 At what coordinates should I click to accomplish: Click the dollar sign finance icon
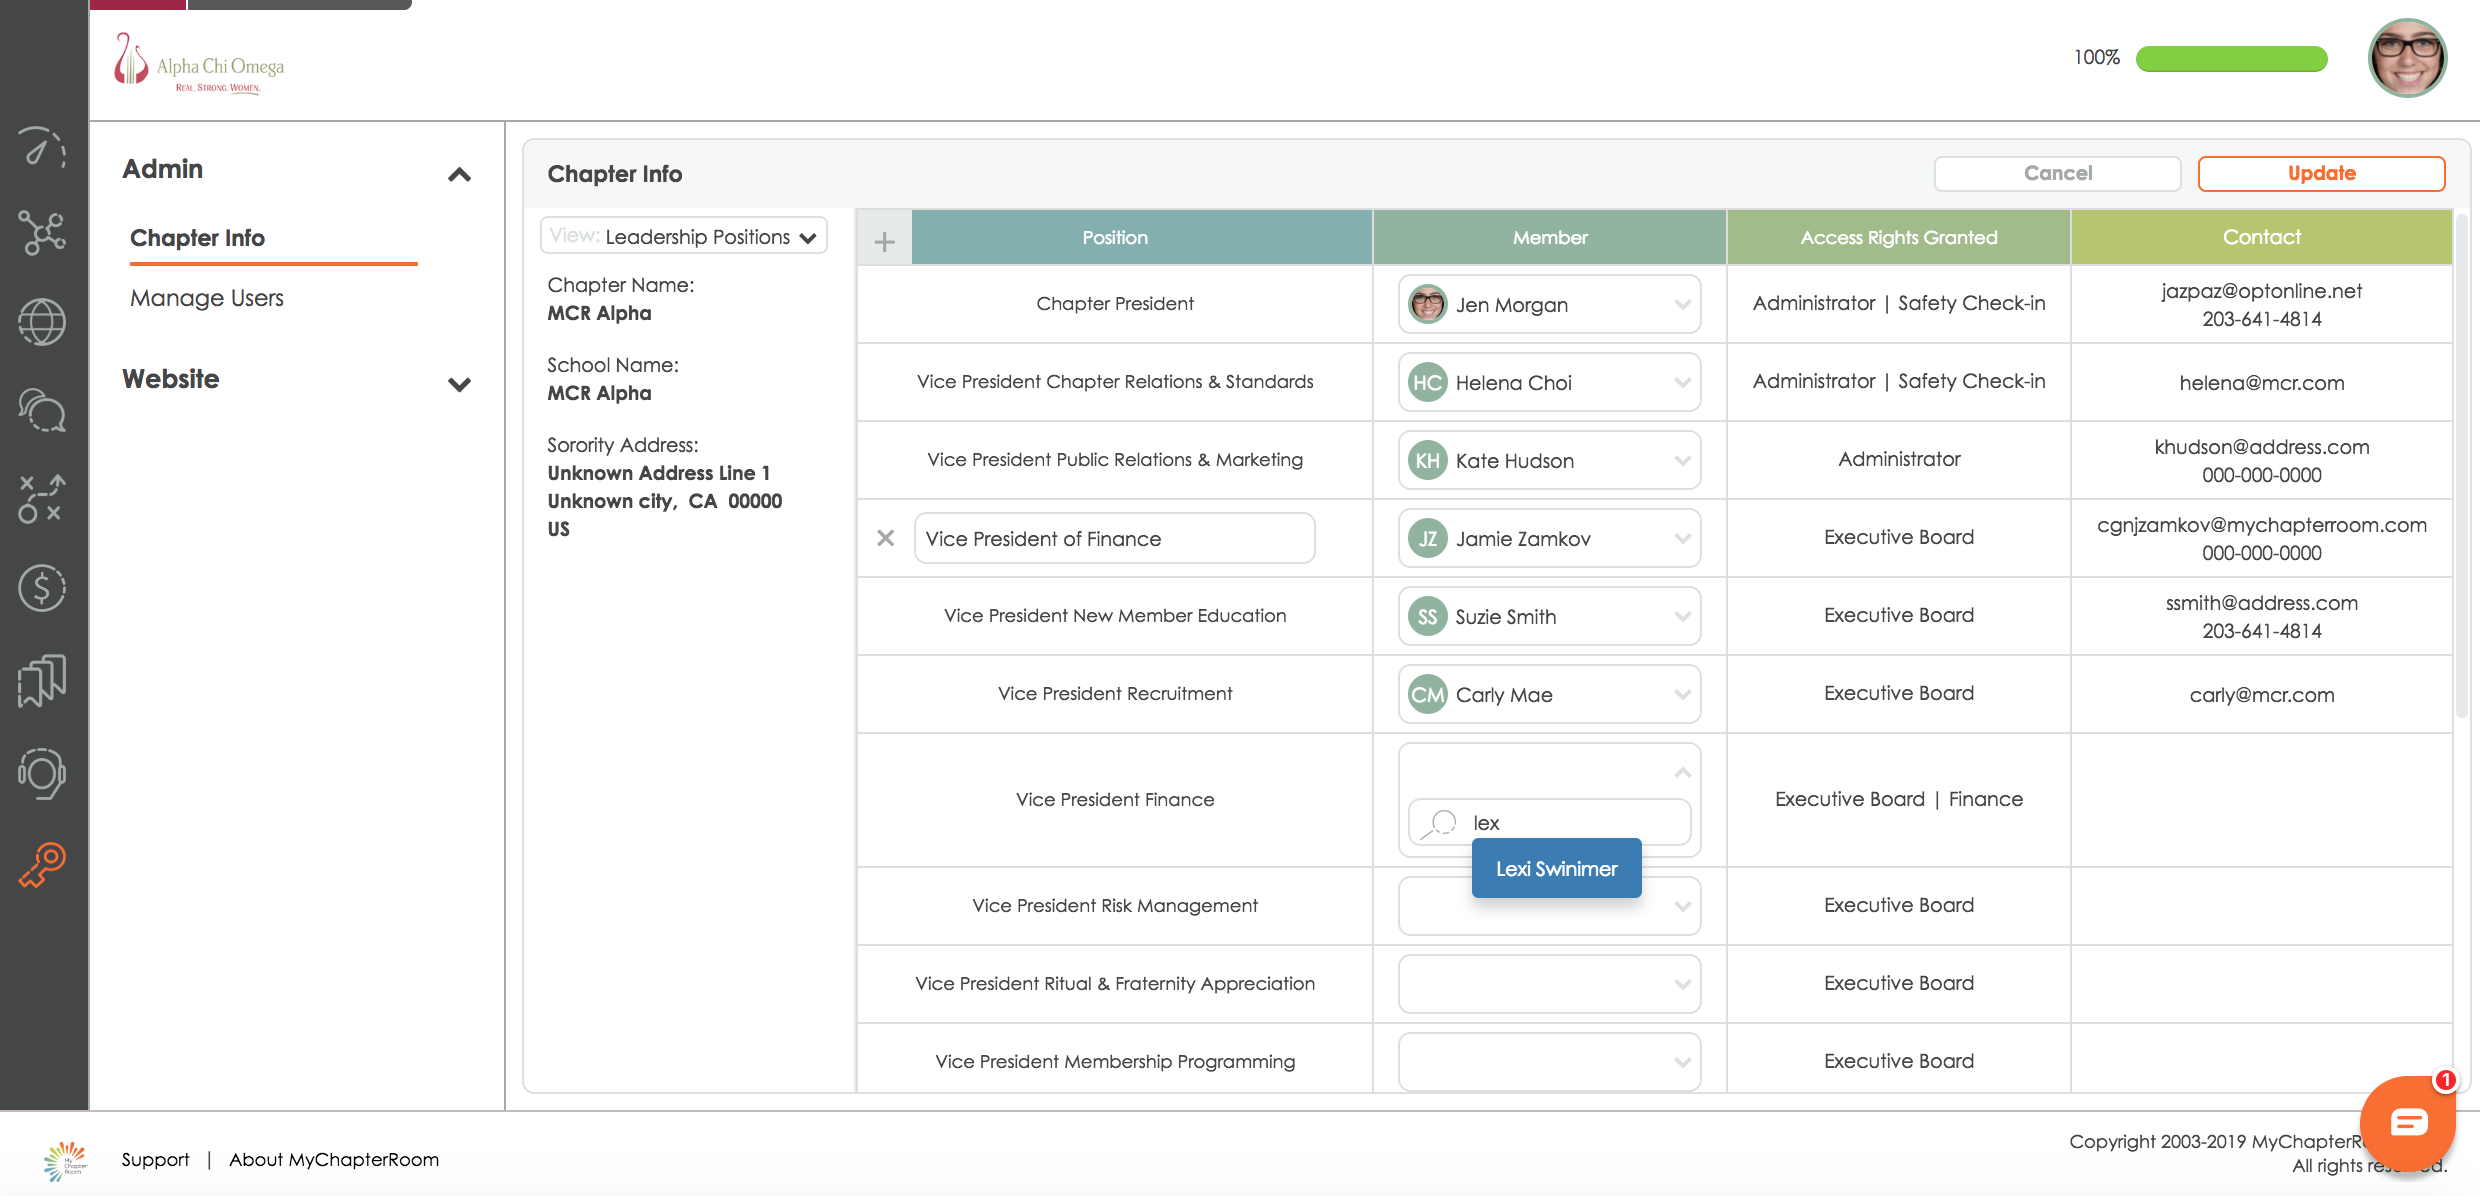pyautogui.click(x=42, y=588)
